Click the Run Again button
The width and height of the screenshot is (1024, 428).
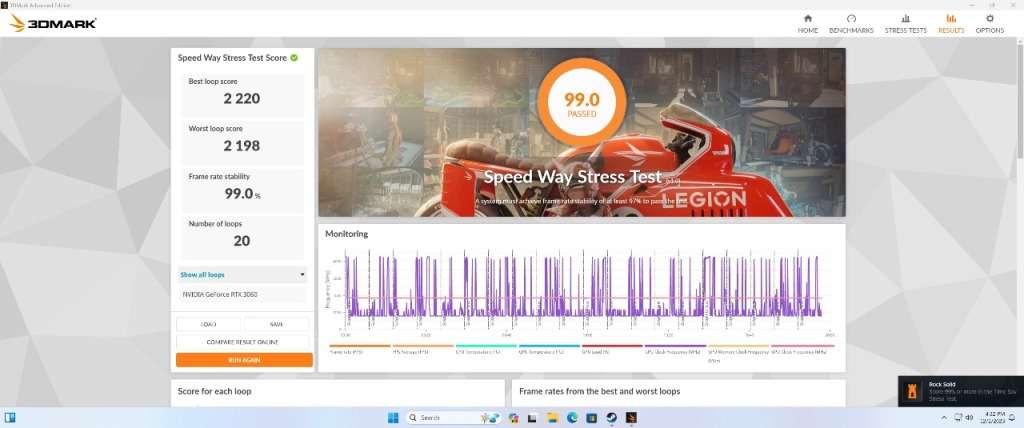click(244, 359)
